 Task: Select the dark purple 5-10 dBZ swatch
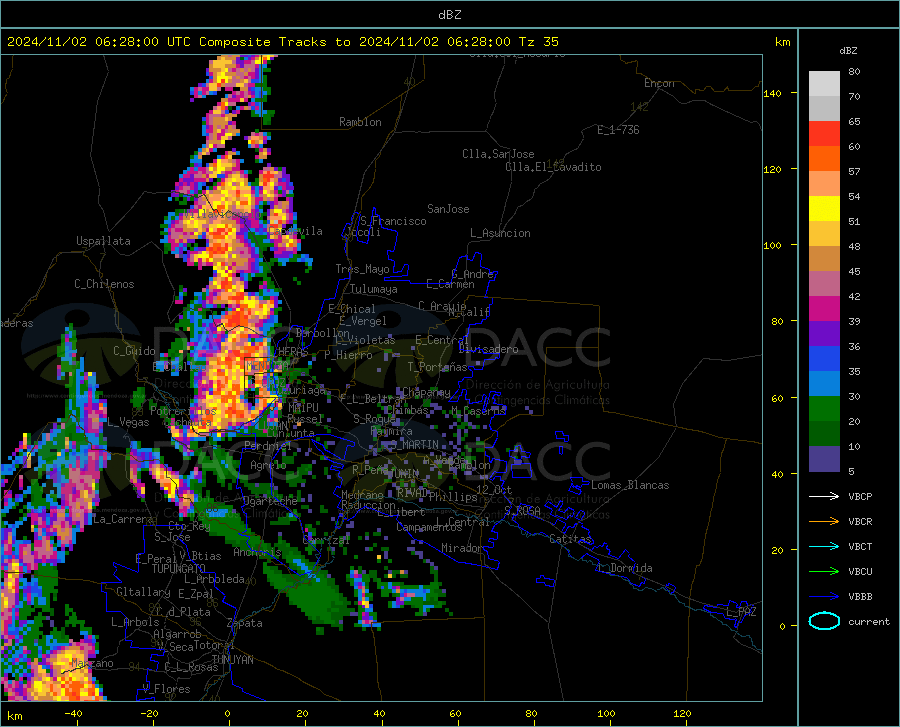[824, 458]
